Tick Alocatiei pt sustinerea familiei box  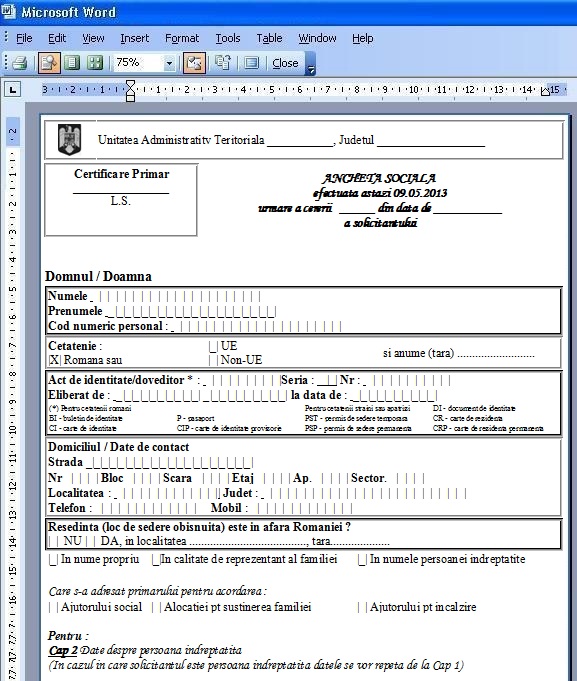pos(157,607)
